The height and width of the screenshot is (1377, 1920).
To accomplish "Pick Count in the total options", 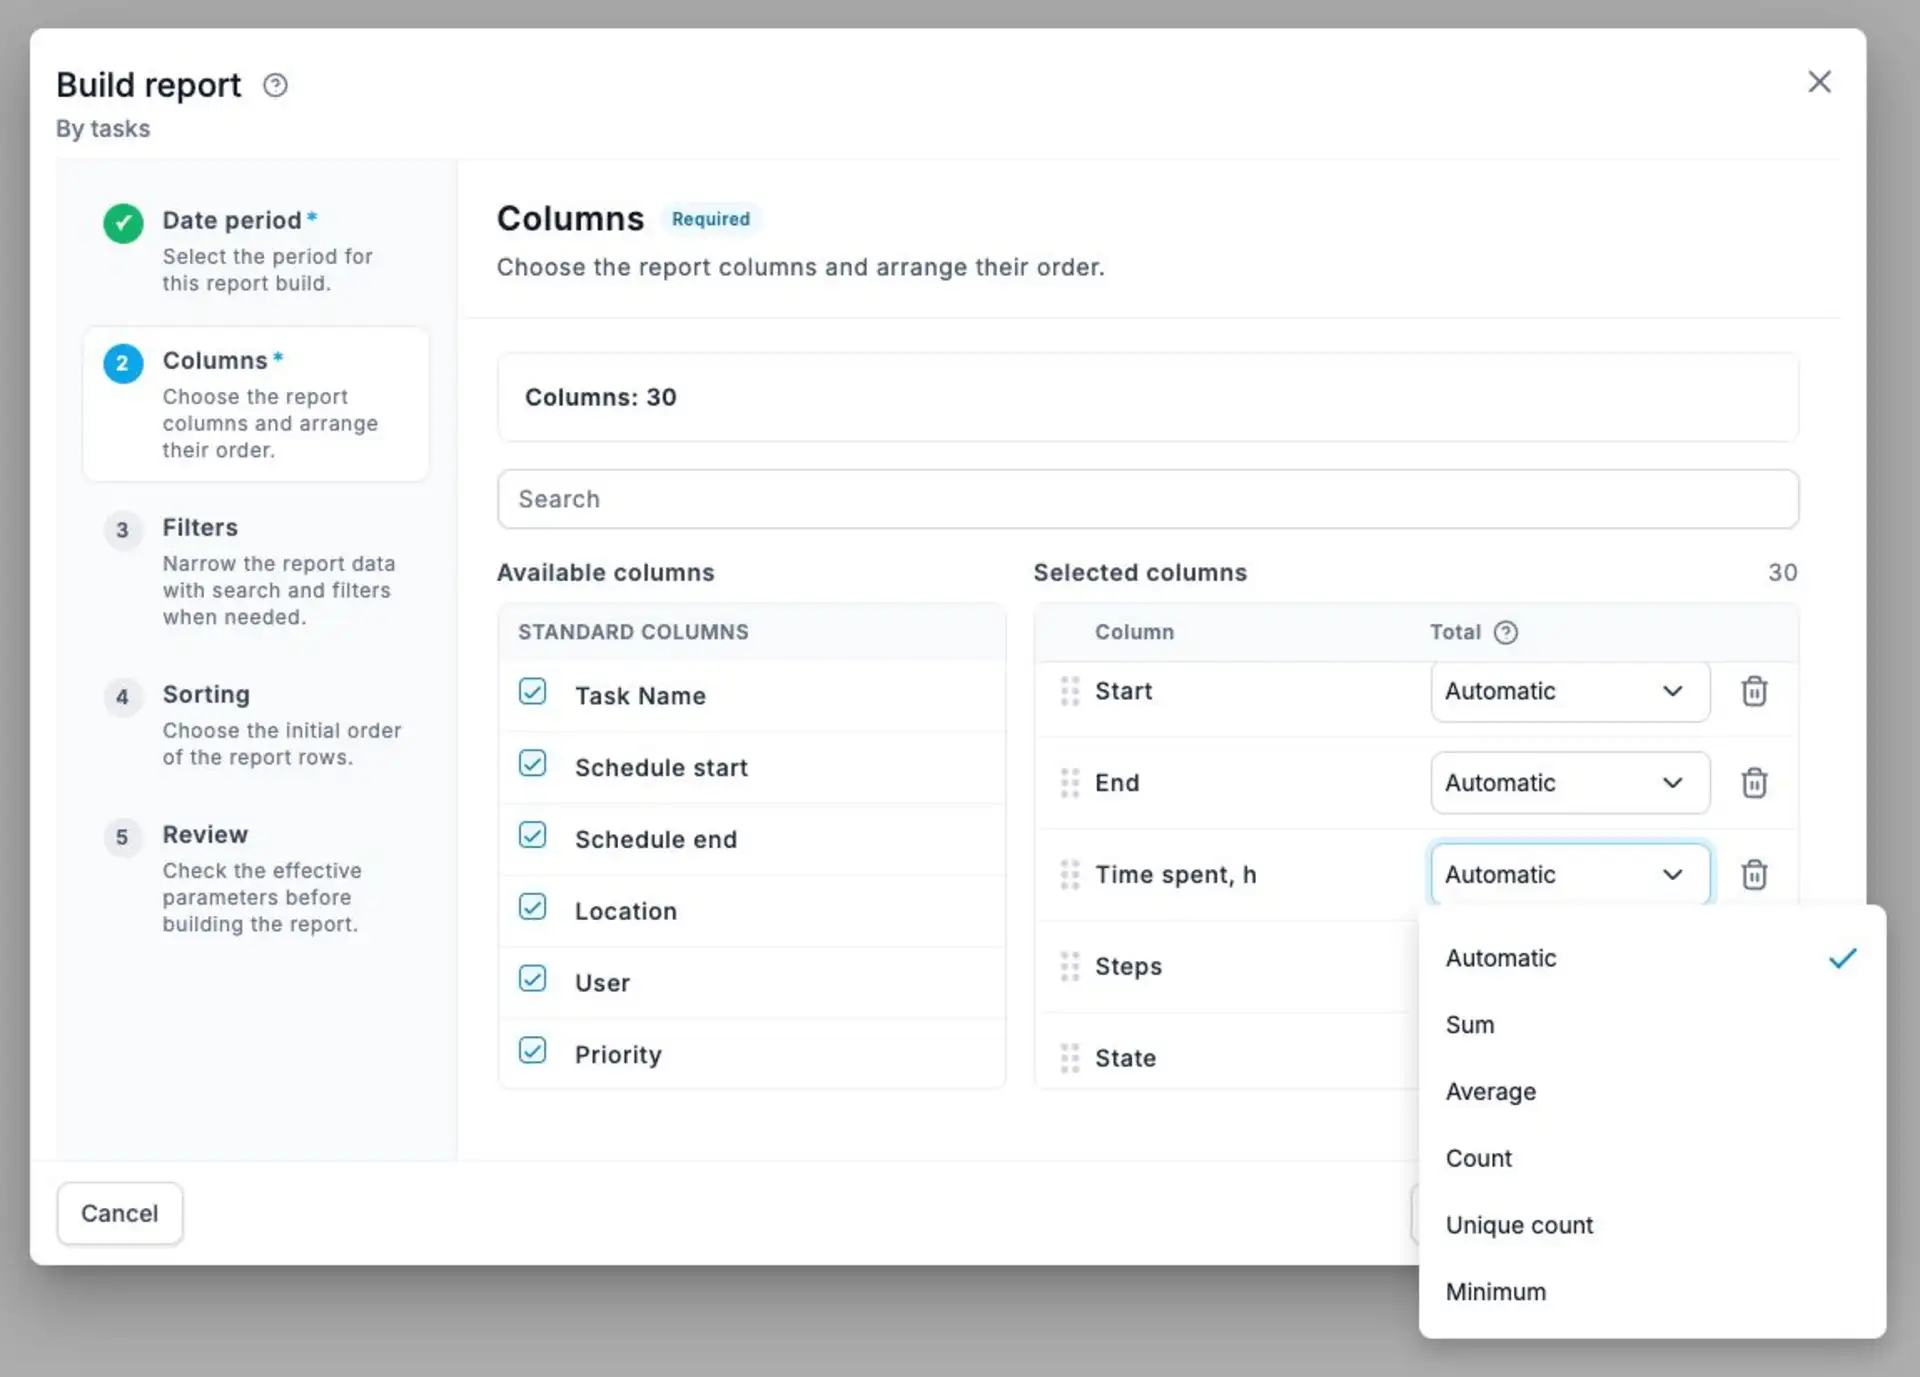I will coord(1651,1159).
